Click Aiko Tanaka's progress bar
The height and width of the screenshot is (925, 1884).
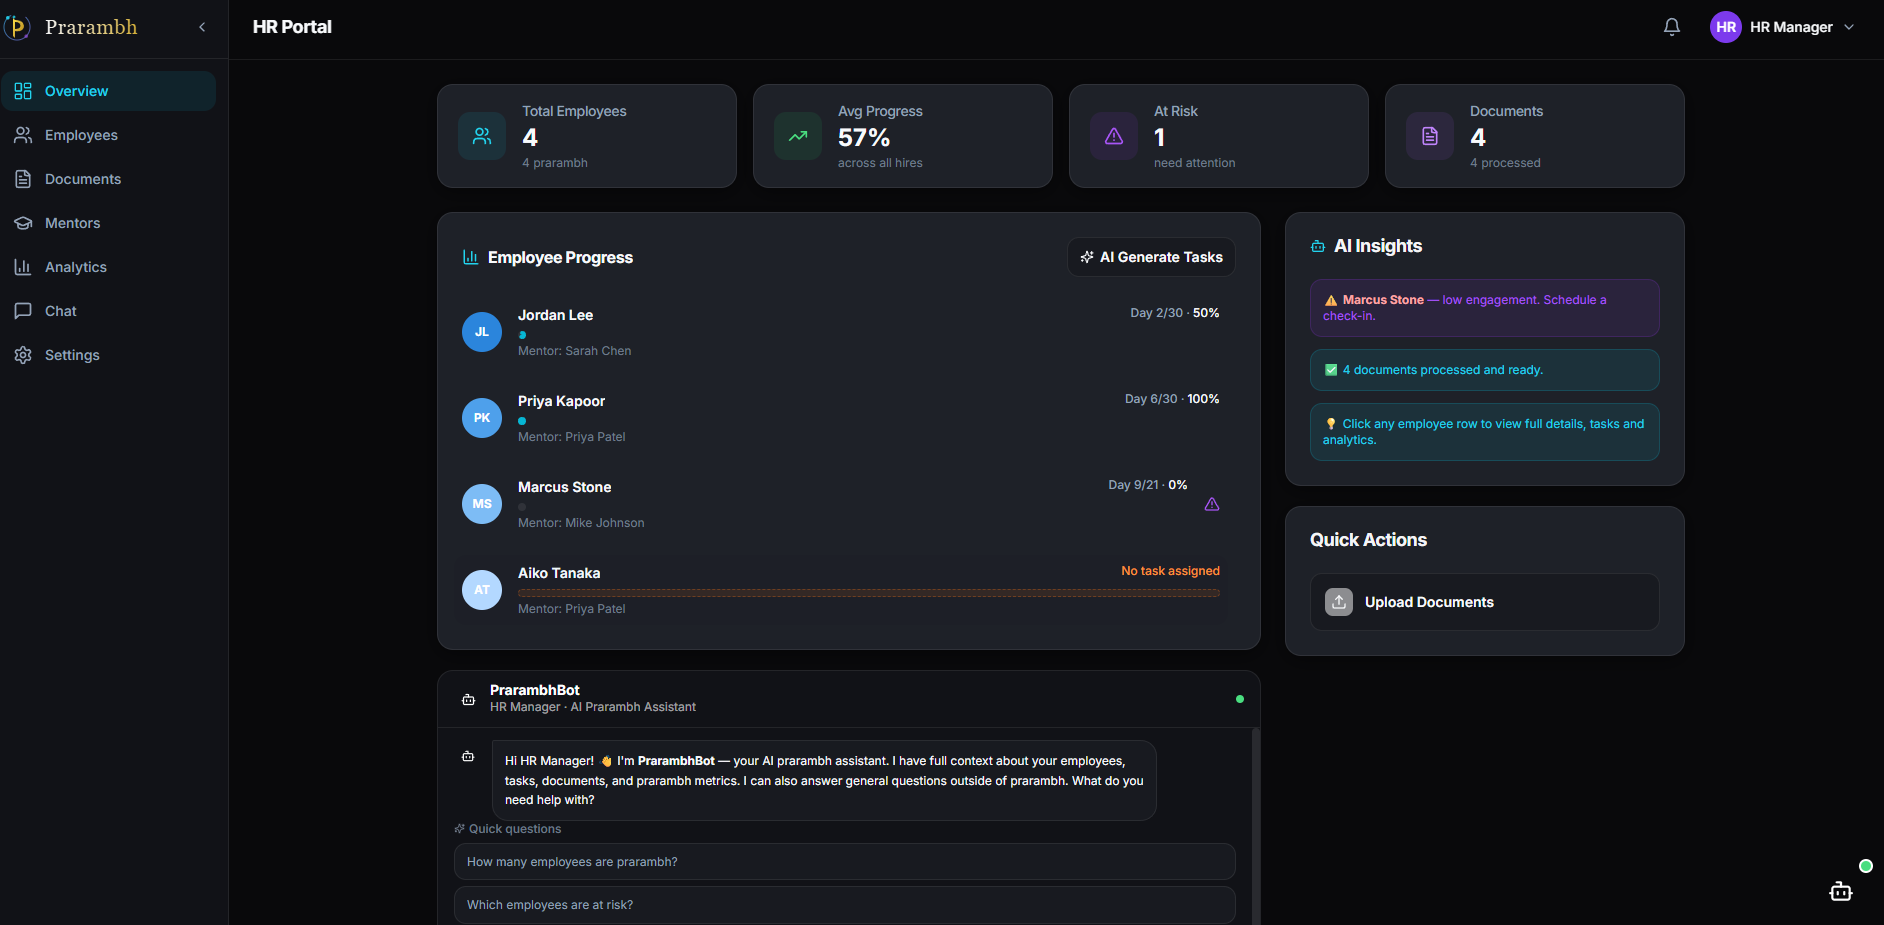(x=869, y=593)
